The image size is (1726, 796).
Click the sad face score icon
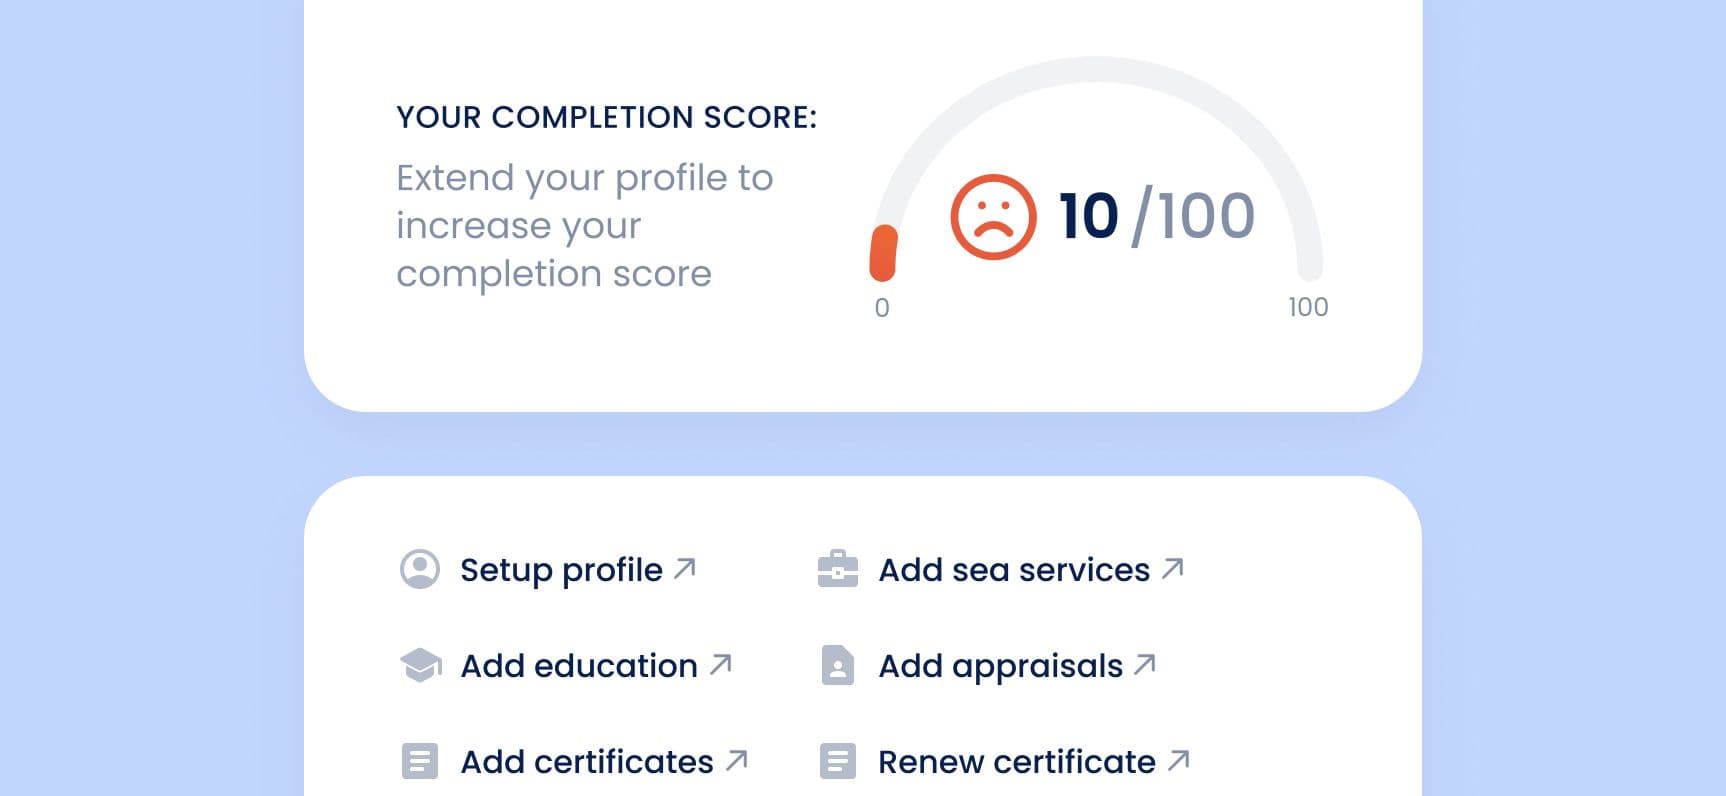[x=993, y=217]
